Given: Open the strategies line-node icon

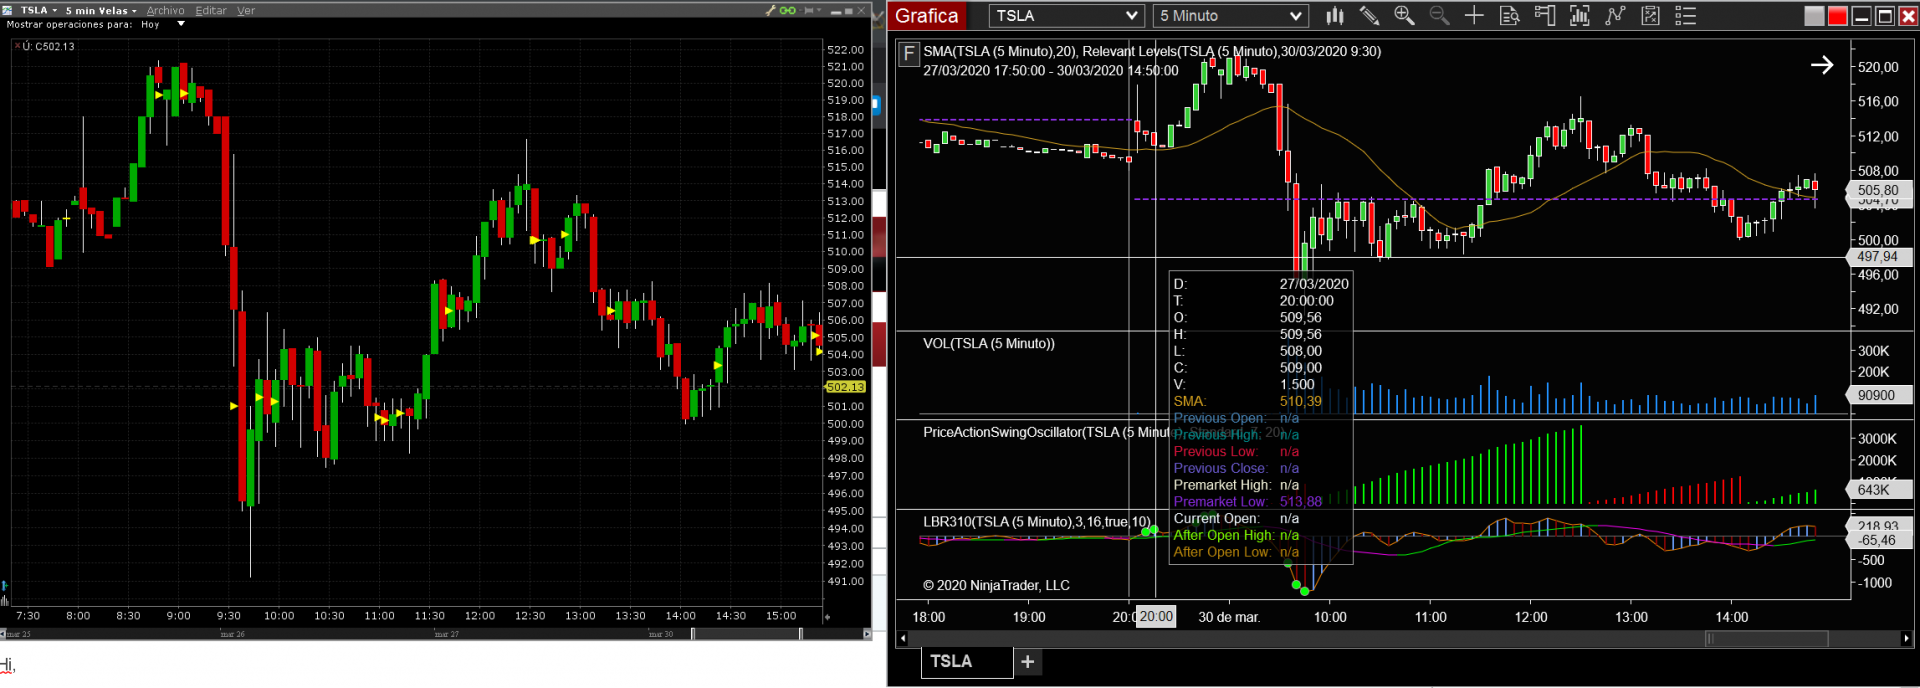Looking at the screenshot, I should [1615, 16].
